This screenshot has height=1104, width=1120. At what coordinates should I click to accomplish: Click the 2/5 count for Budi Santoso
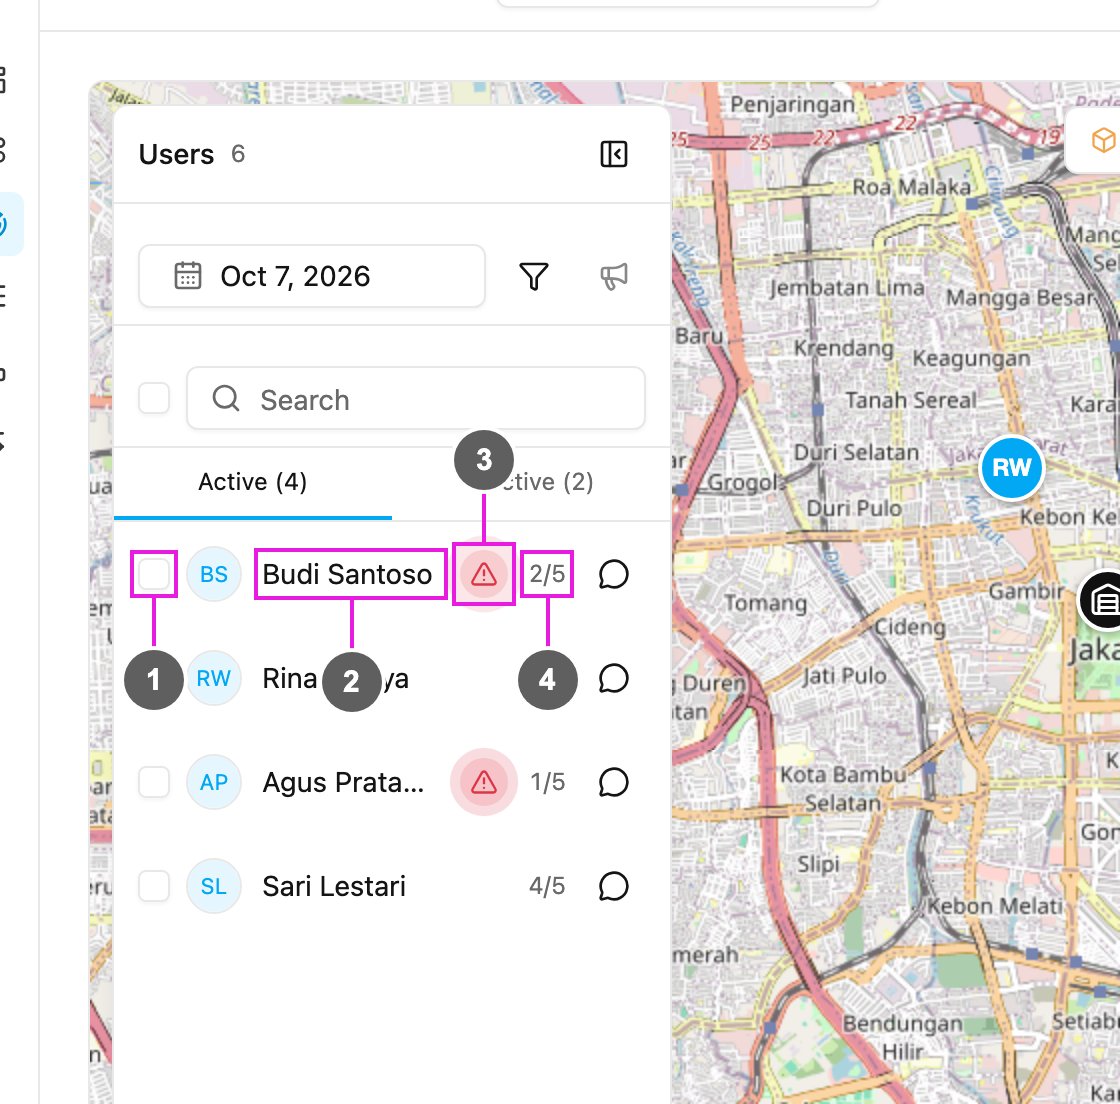[547, 574]
